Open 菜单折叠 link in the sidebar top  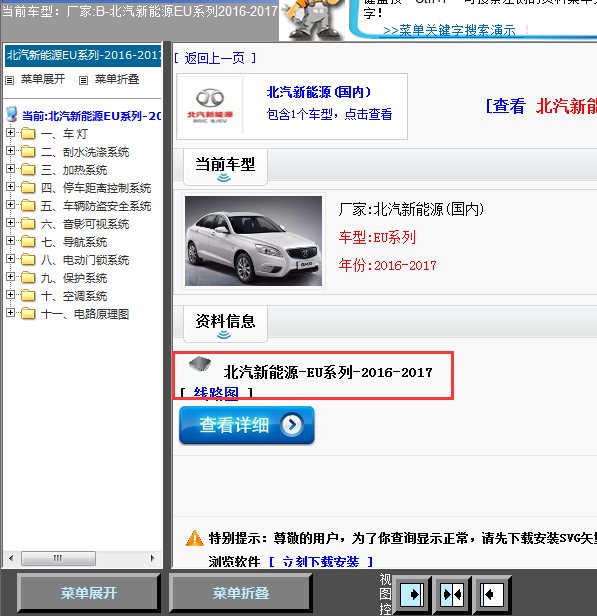tap(117, 79)
